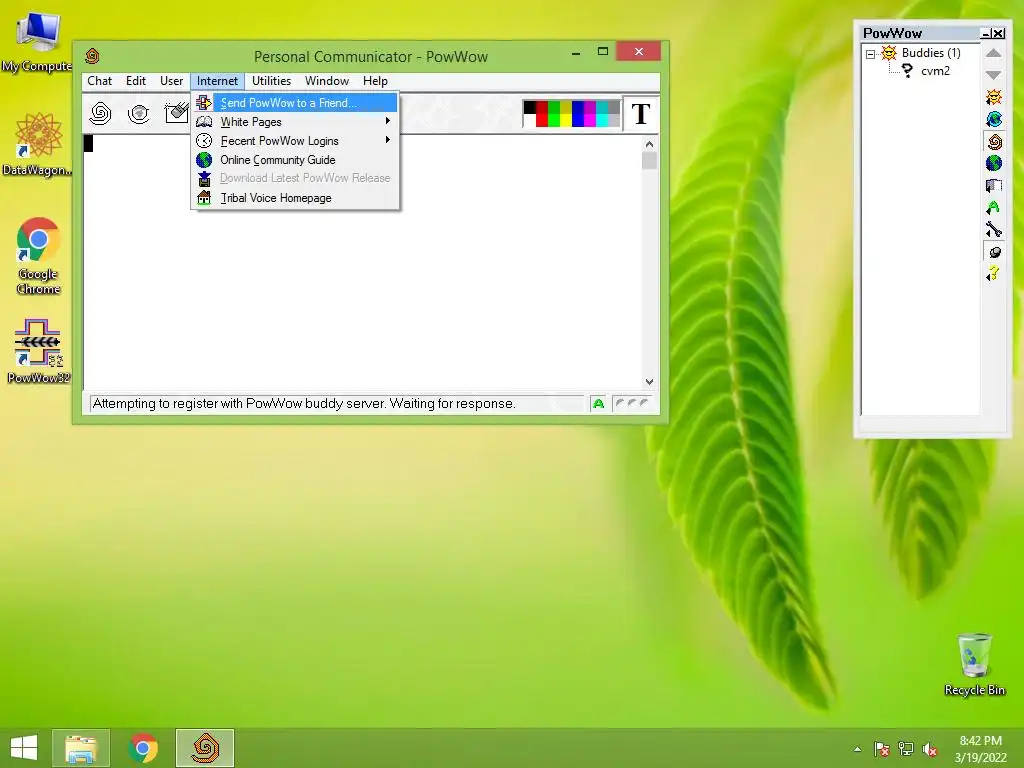Pick the bright blue color swatch
This screenshot has width=1024, height=768.
pyautogui.click(x=578, y=120)
